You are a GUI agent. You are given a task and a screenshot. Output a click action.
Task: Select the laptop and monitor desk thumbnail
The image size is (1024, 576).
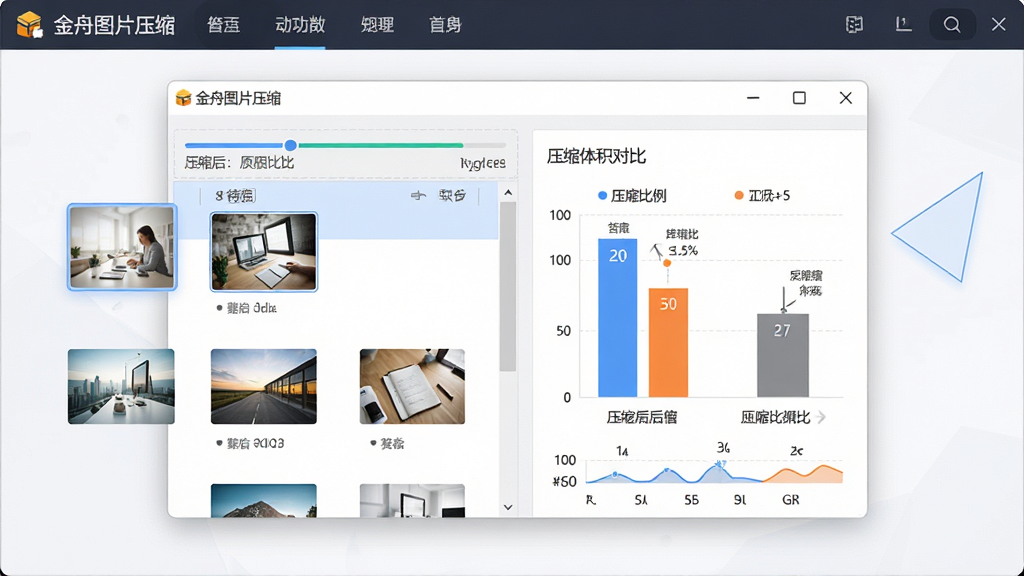point(264,251)
